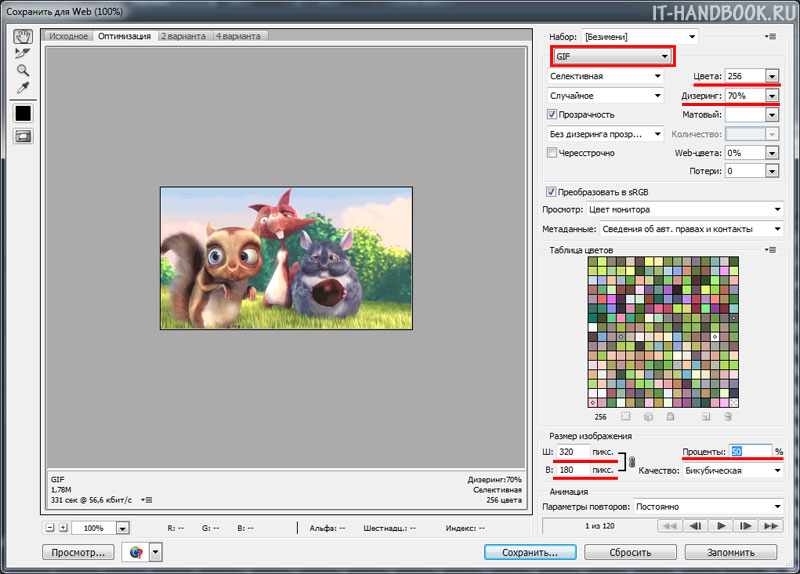This screenshot has height=574, width=800.
Task: Open the Просмотр Цвет монитора dropdown
Action: tap(685, 209)
